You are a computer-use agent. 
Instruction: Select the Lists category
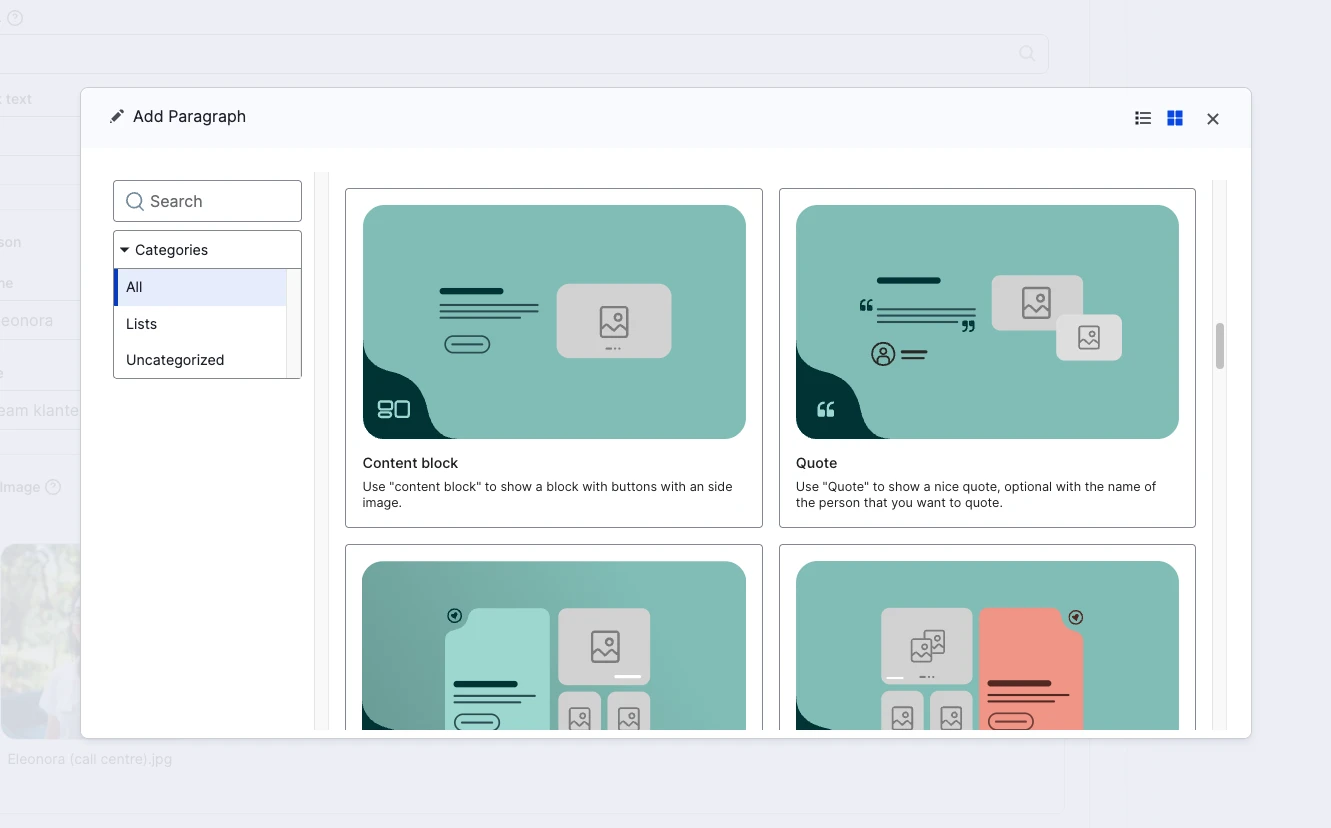200,324
